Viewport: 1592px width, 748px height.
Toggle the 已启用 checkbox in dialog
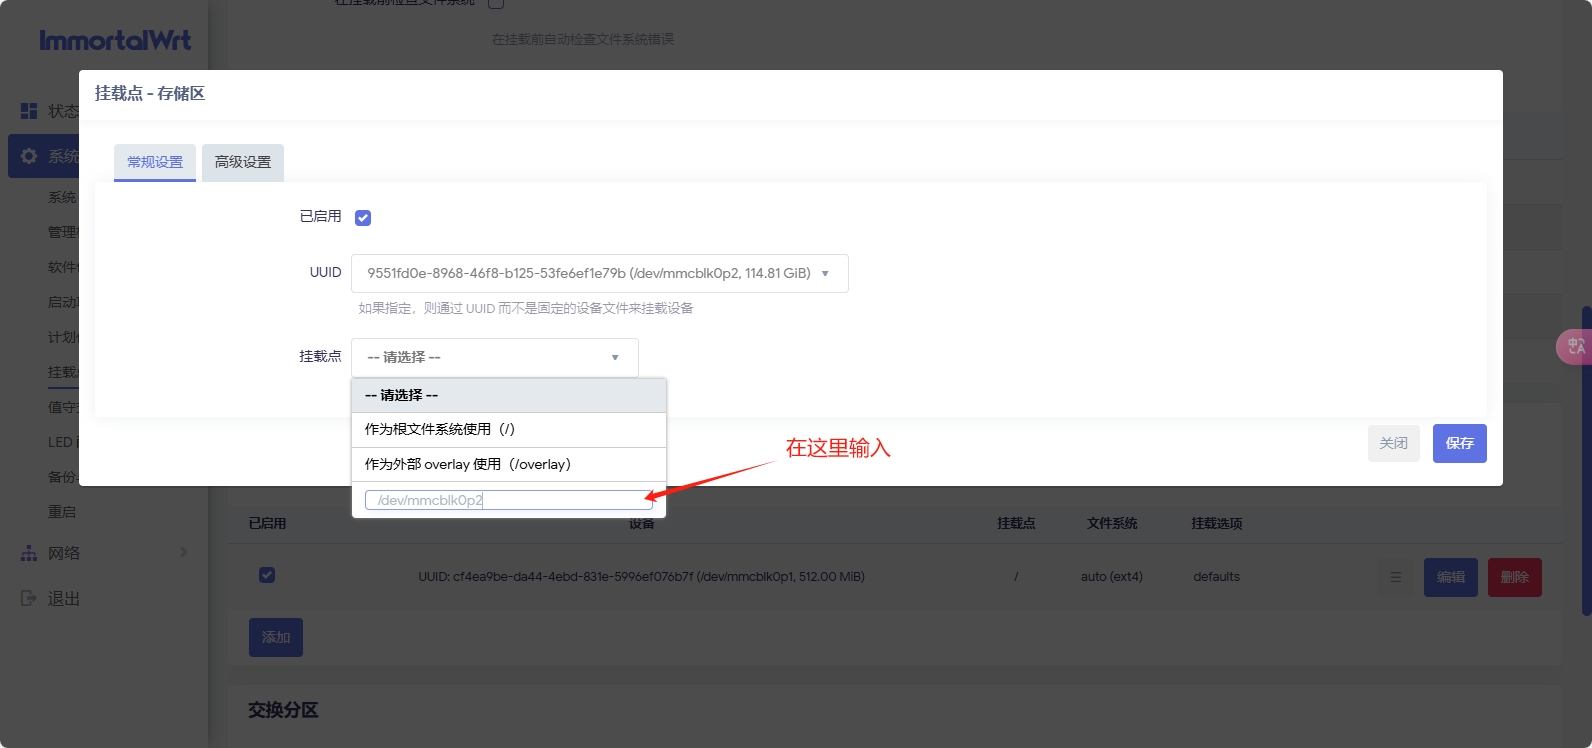pyautogui.click(x=363, y=218)
